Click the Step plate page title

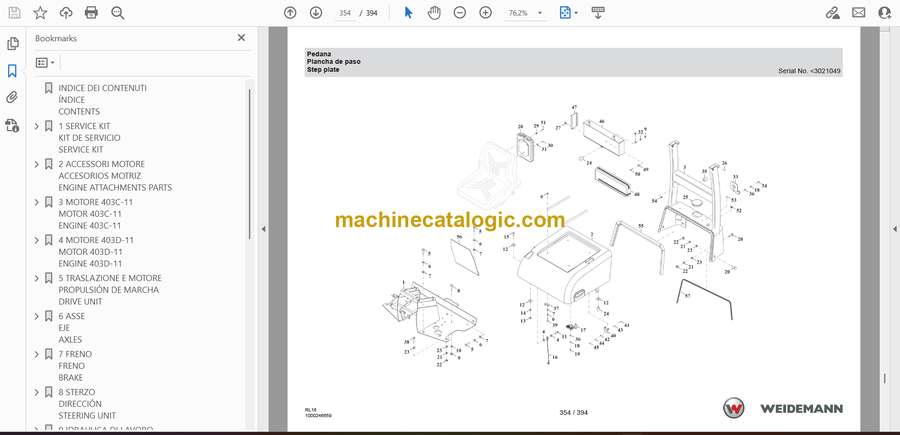tap(323, 69)
